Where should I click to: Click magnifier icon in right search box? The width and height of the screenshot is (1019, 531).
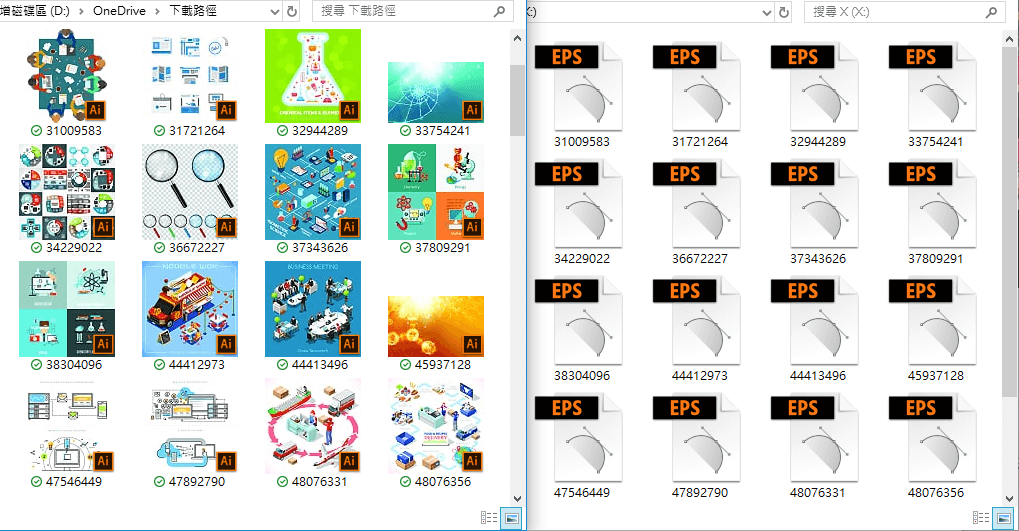(x=991, y=12)
